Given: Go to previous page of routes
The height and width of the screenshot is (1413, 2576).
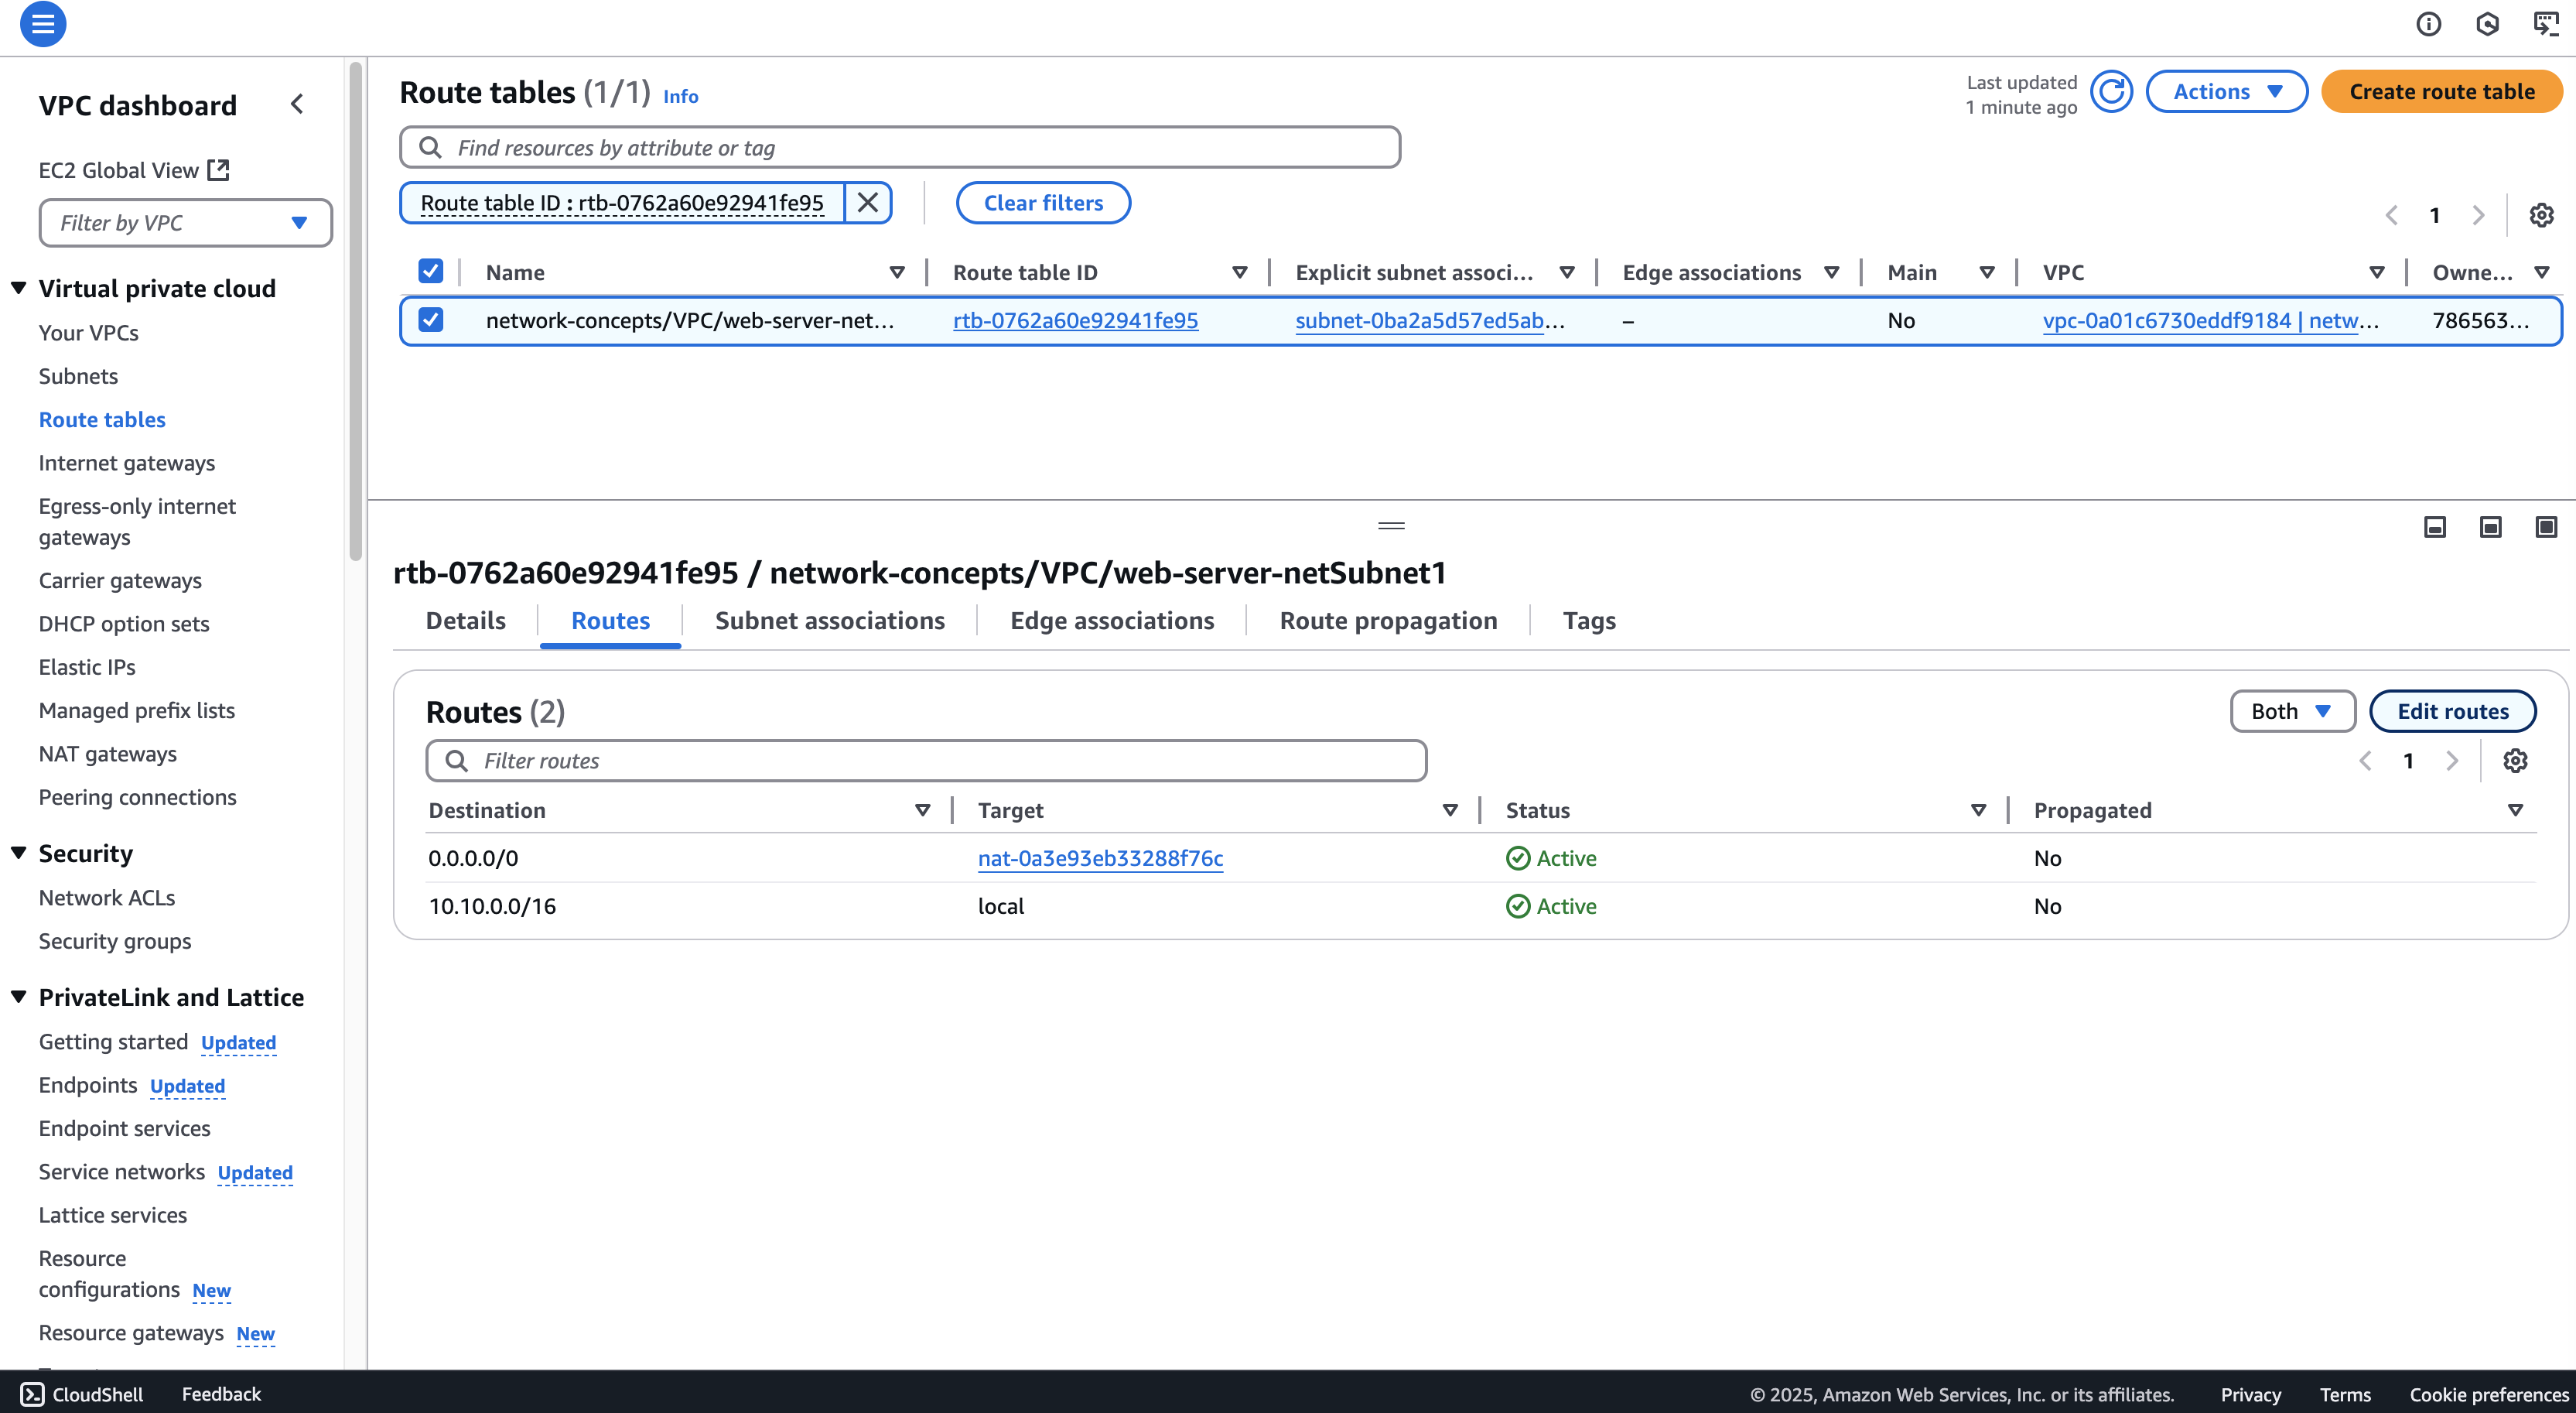Looking at the screenshot, I should click(x=2365, y=761).
